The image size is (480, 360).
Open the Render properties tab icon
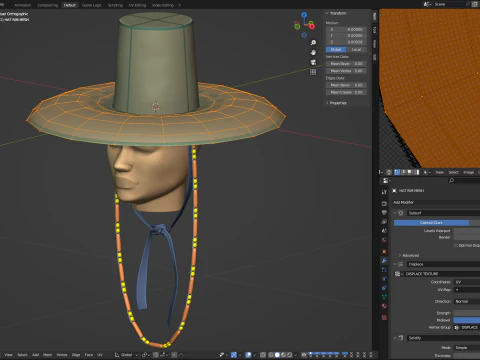point(384,203)
